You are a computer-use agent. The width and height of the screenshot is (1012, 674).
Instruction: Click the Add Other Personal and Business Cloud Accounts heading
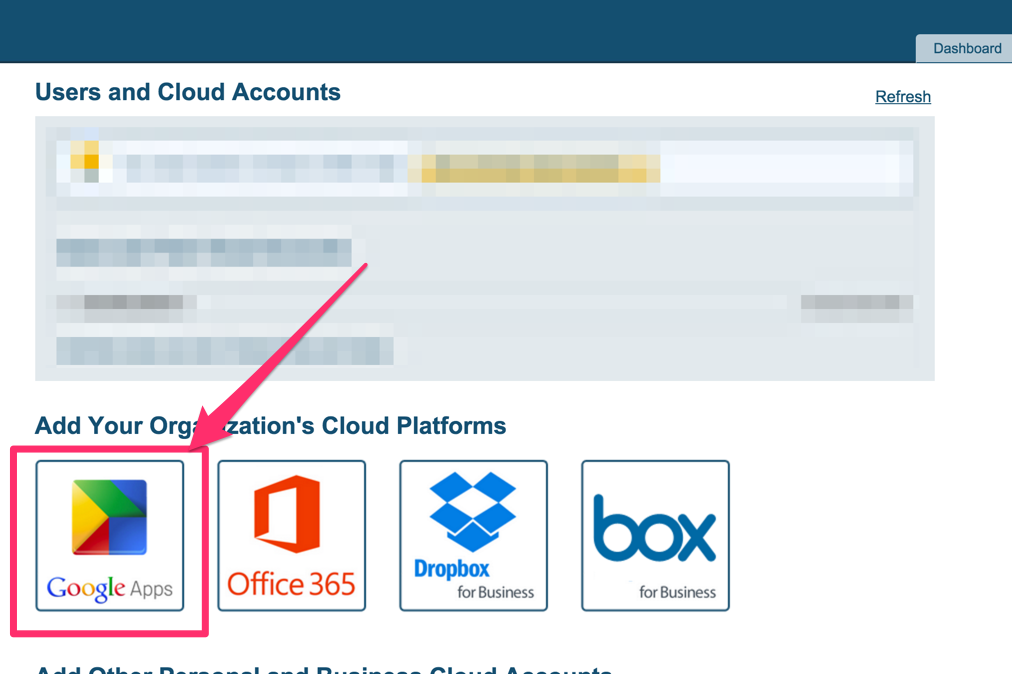tap(300, 670)
